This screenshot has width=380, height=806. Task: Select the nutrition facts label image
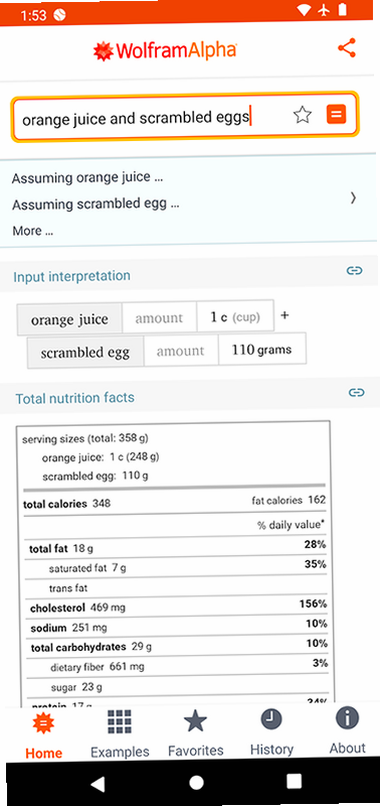click(175, 563)
